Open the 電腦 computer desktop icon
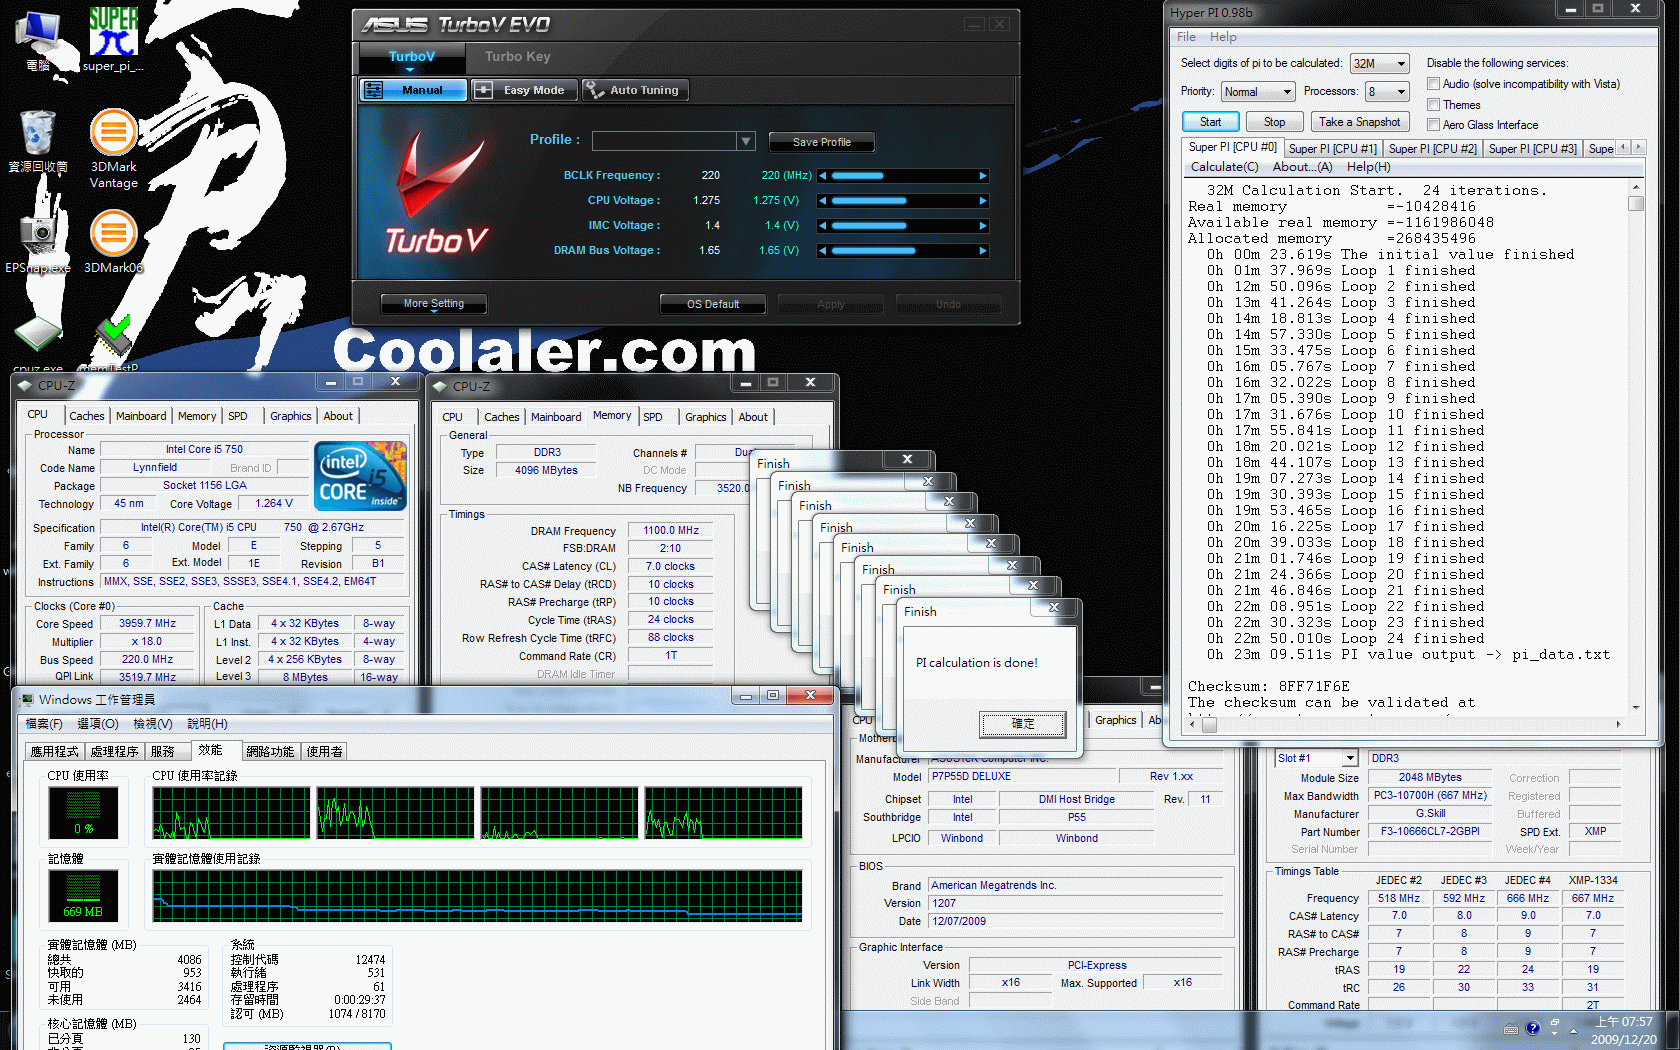1680x1050 pixels. tap(38, 40)
